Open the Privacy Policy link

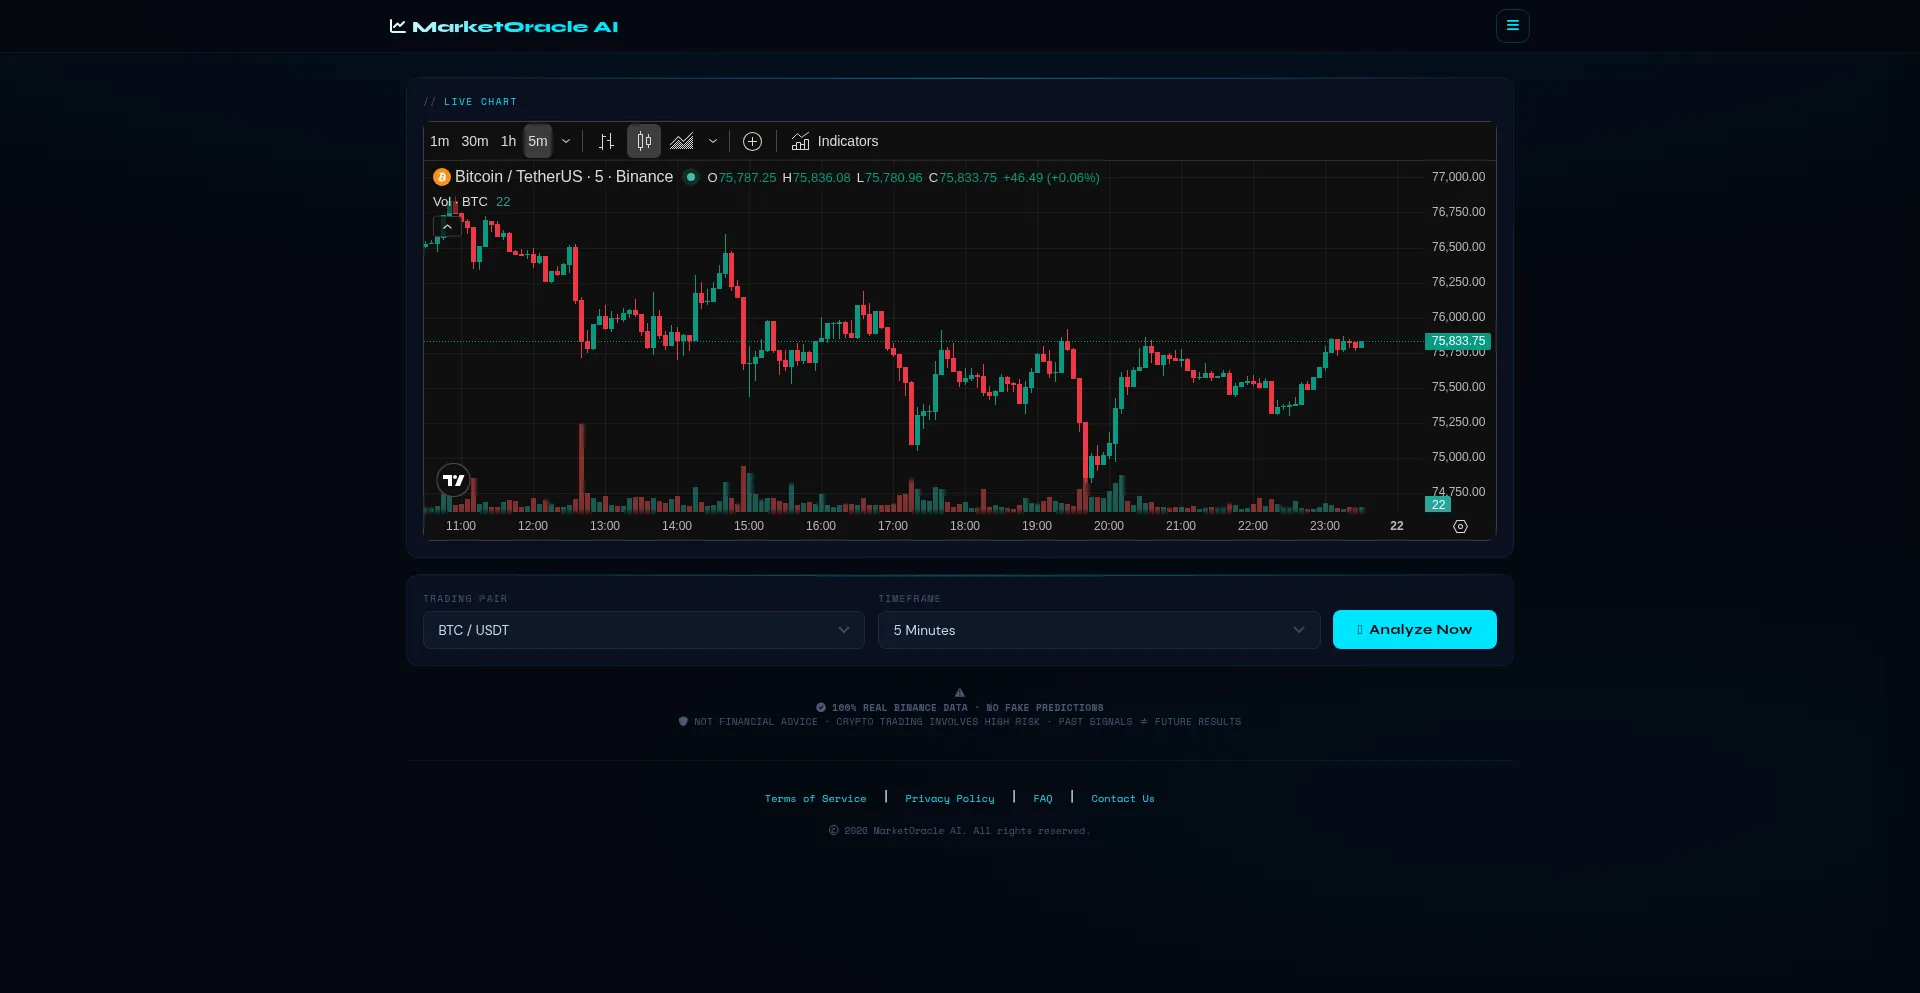[950, 799]
